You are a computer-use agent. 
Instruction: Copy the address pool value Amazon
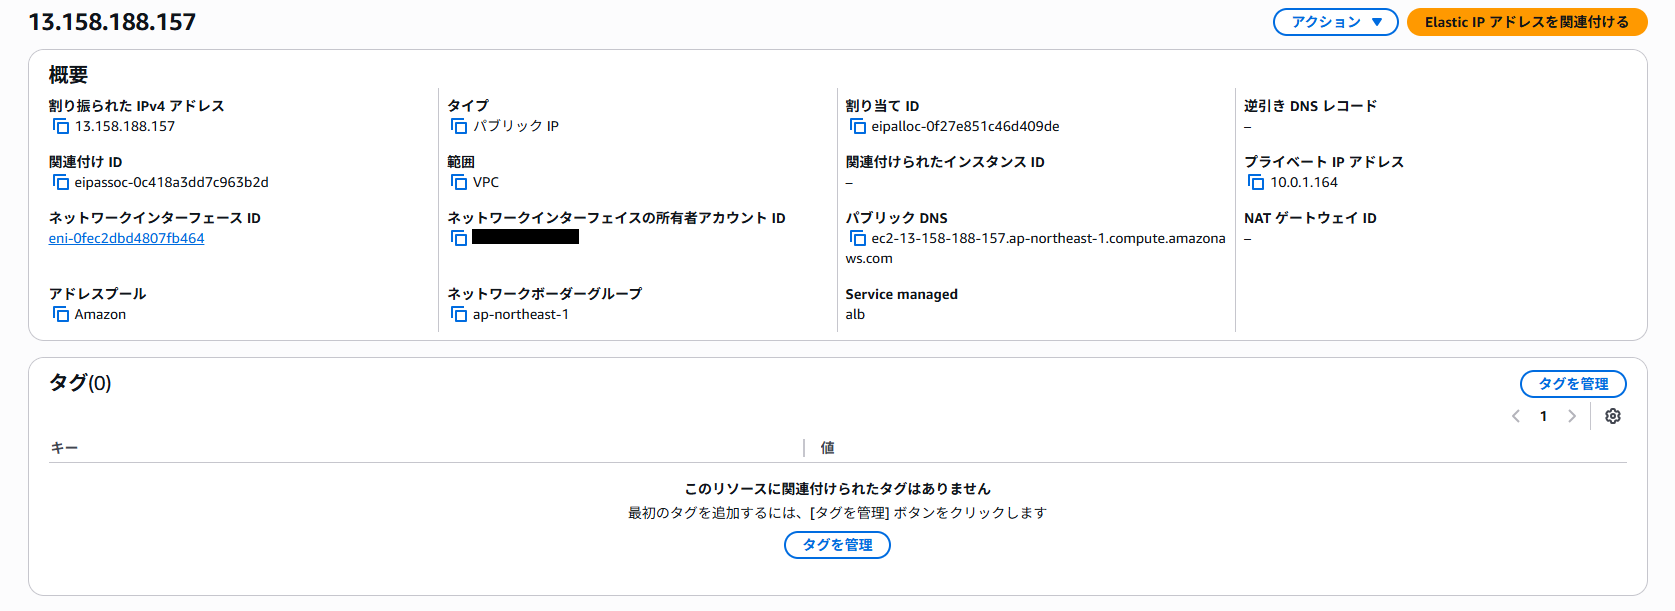pyautogui.click(x=61, y=314)
